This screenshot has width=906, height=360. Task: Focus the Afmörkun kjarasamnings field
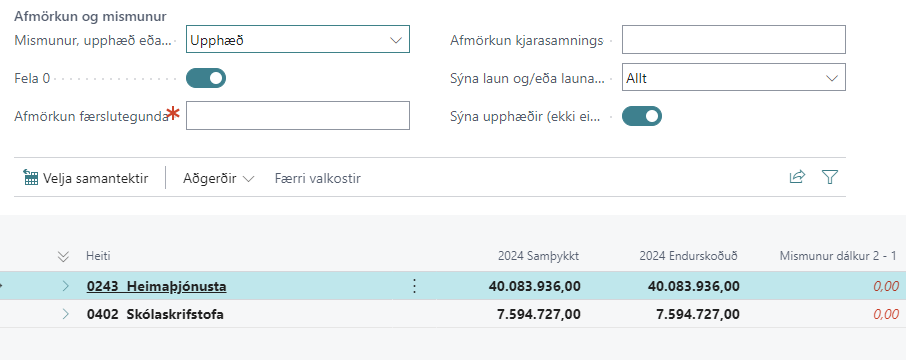(734, 39)
